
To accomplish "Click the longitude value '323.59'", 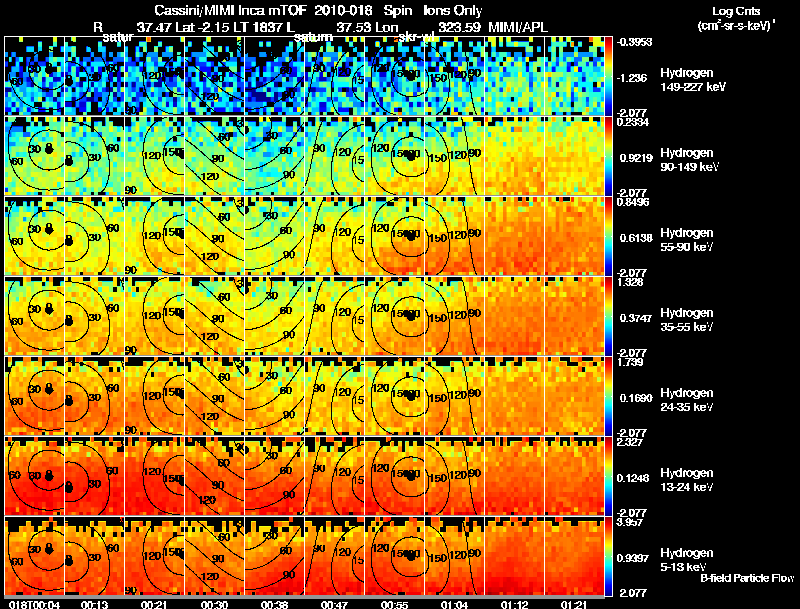I will pos(459,27).
